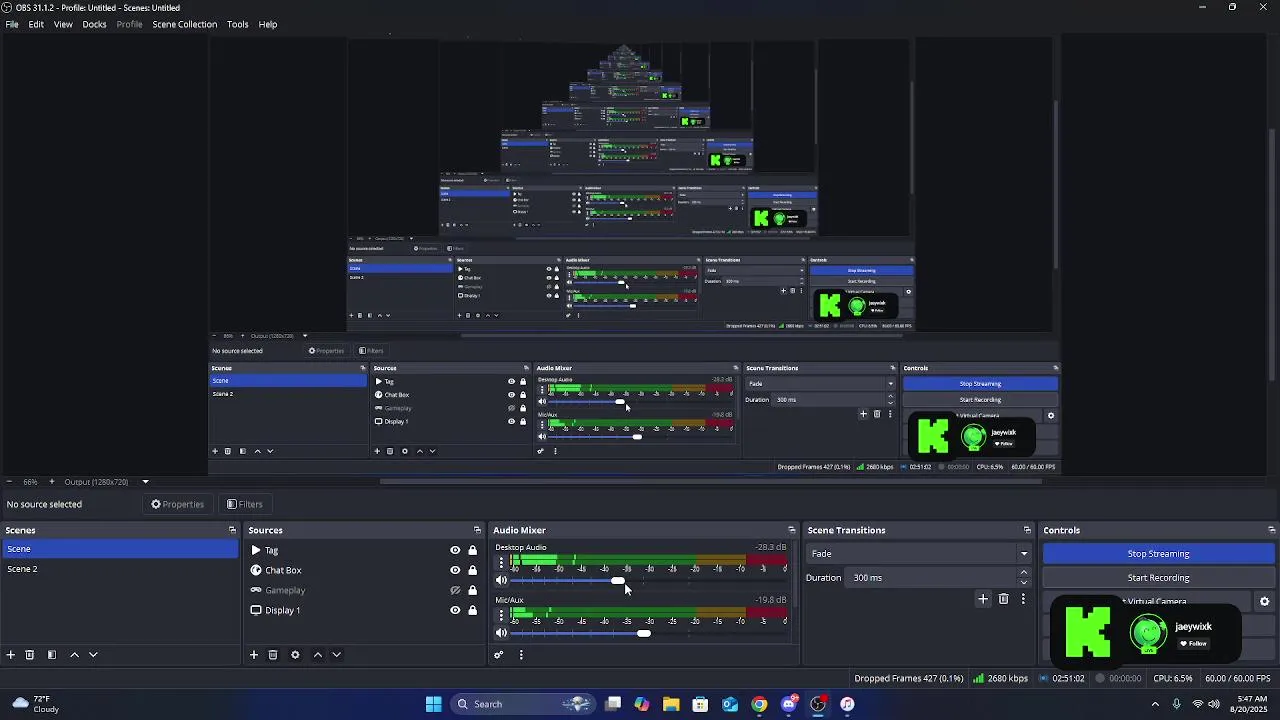The image size is (1280, 720).
Task: Open scene filters icon in Scenes toolbar
Action: point(52,655)
